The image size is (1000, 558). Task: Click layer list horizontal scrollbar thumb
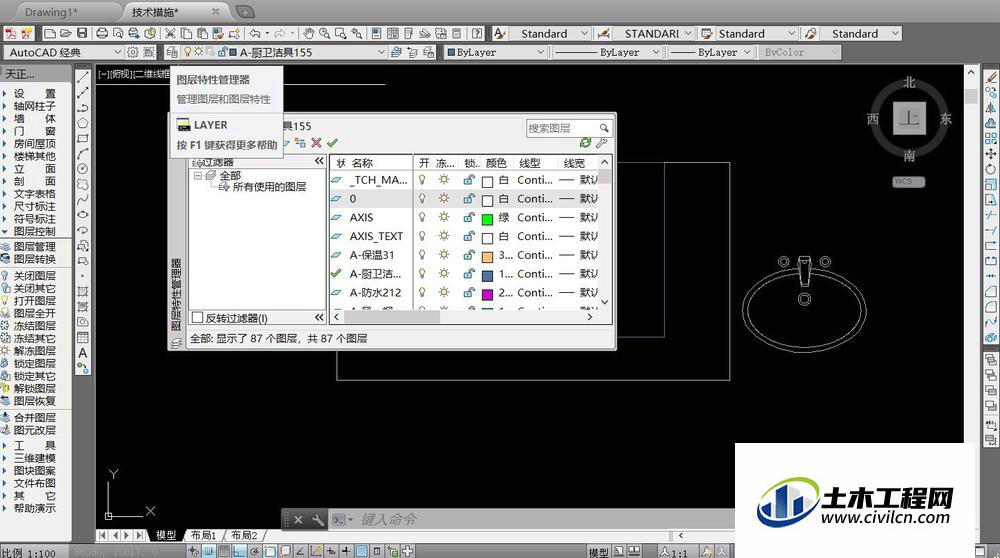[x=392, y=316]
